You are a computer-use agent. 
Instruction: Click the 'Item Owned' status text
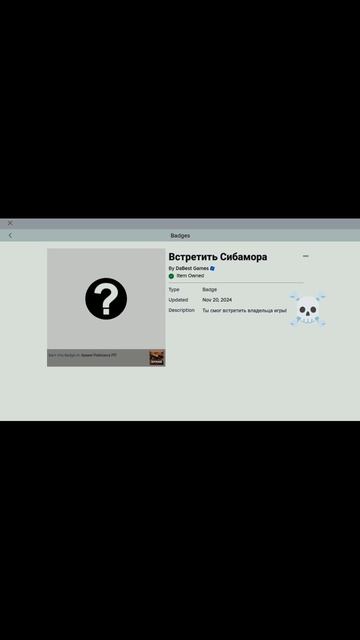click(x=190, y=276)
